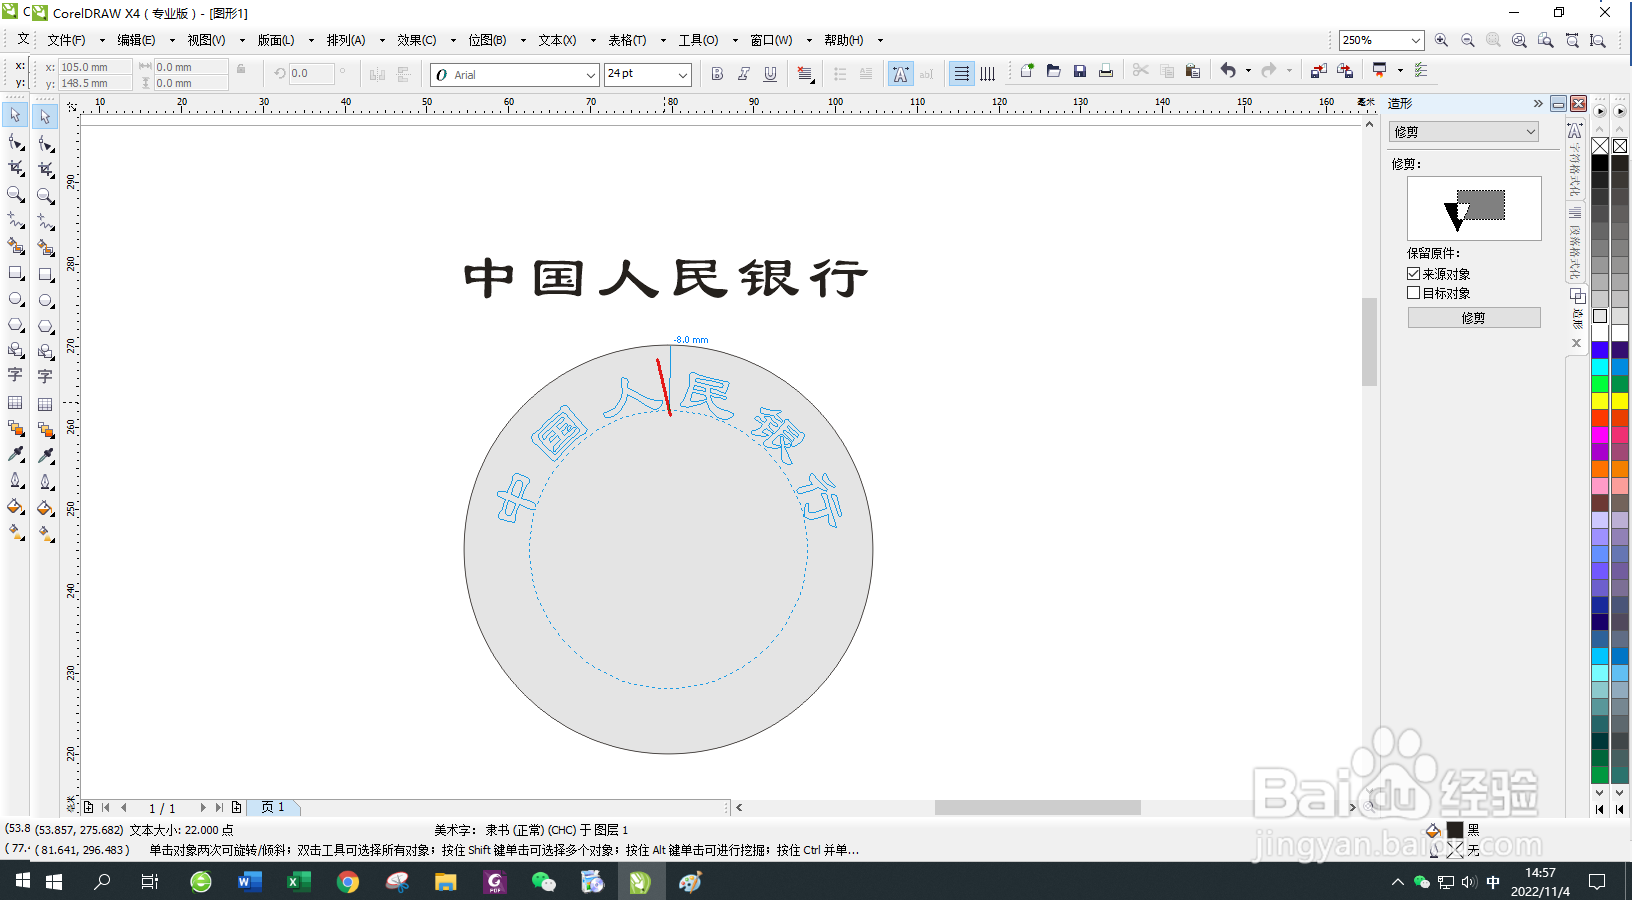Click the horizontal scrollbar thumb
1632x900 pixels.
click(x=1037, y=807)
